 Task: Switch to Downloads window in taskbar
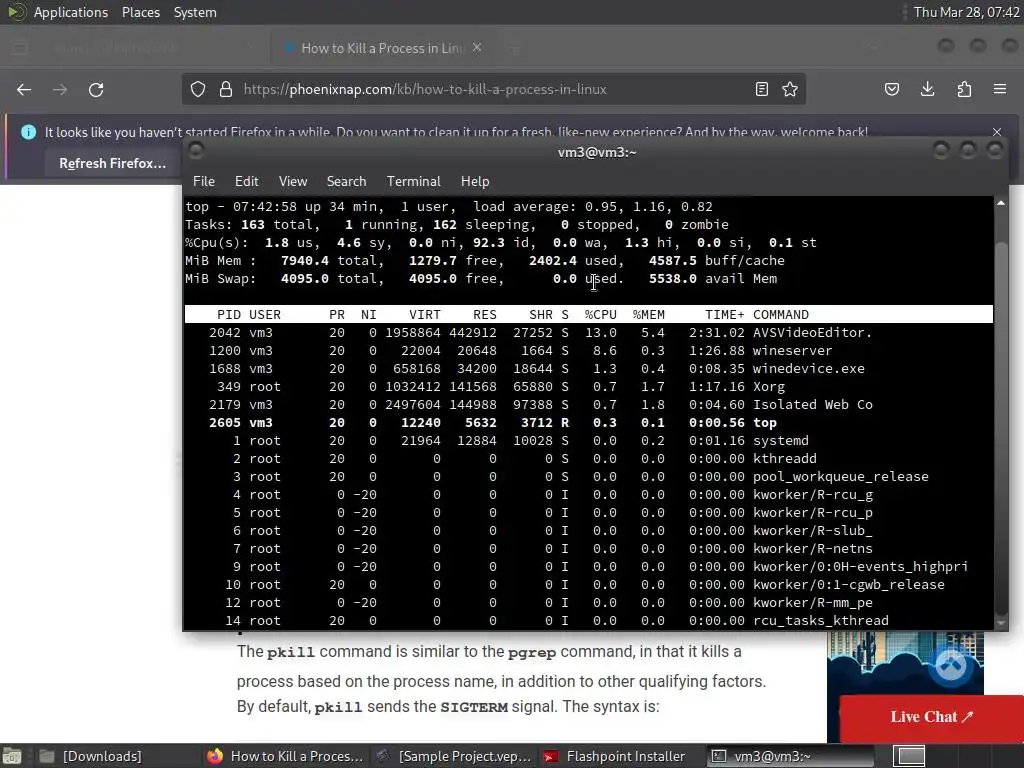coord(90,756)
